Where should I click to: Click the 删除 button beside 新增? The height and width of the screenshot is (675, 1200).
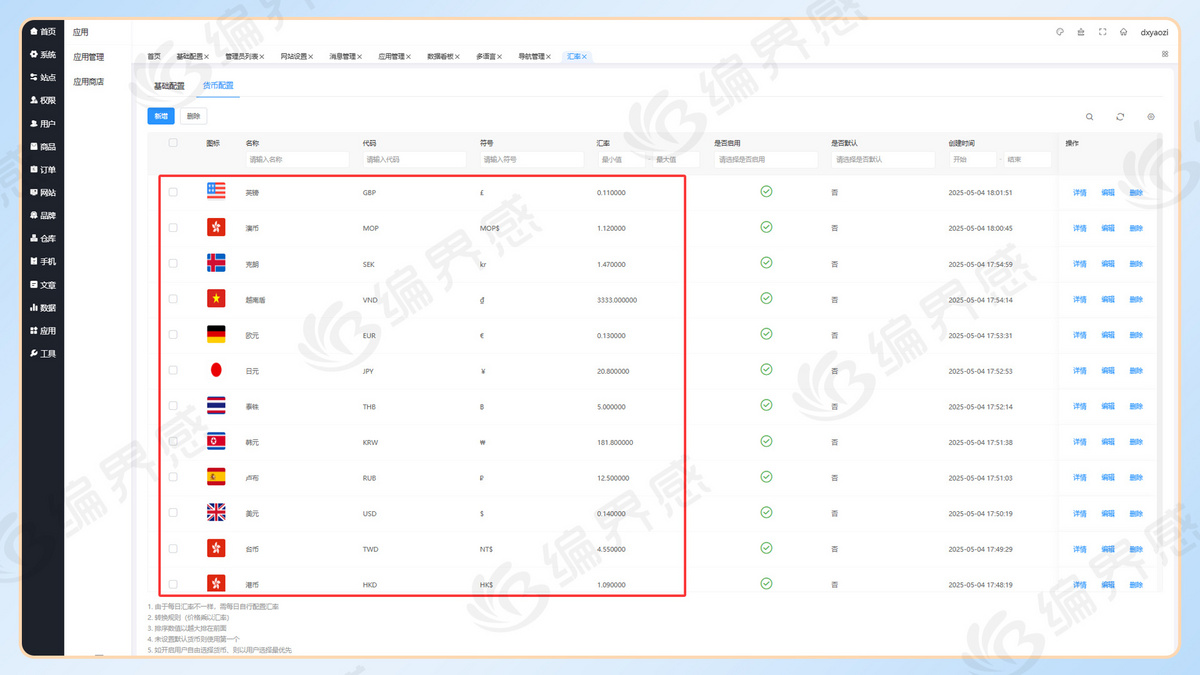pos(194,117)
